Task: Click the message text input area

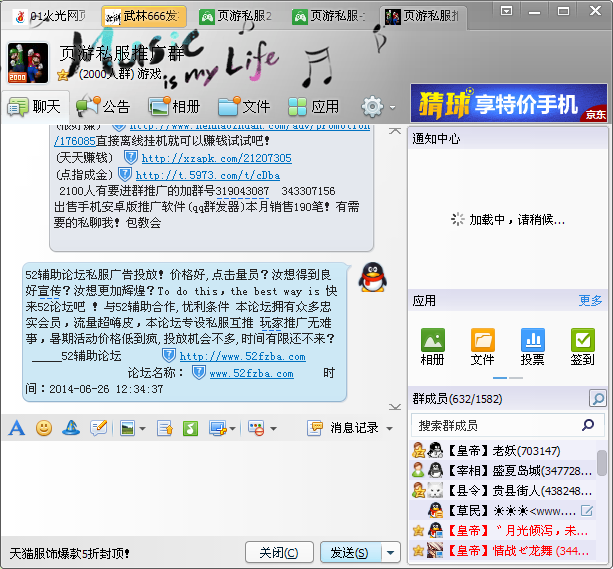Action: tap(203, 489)
